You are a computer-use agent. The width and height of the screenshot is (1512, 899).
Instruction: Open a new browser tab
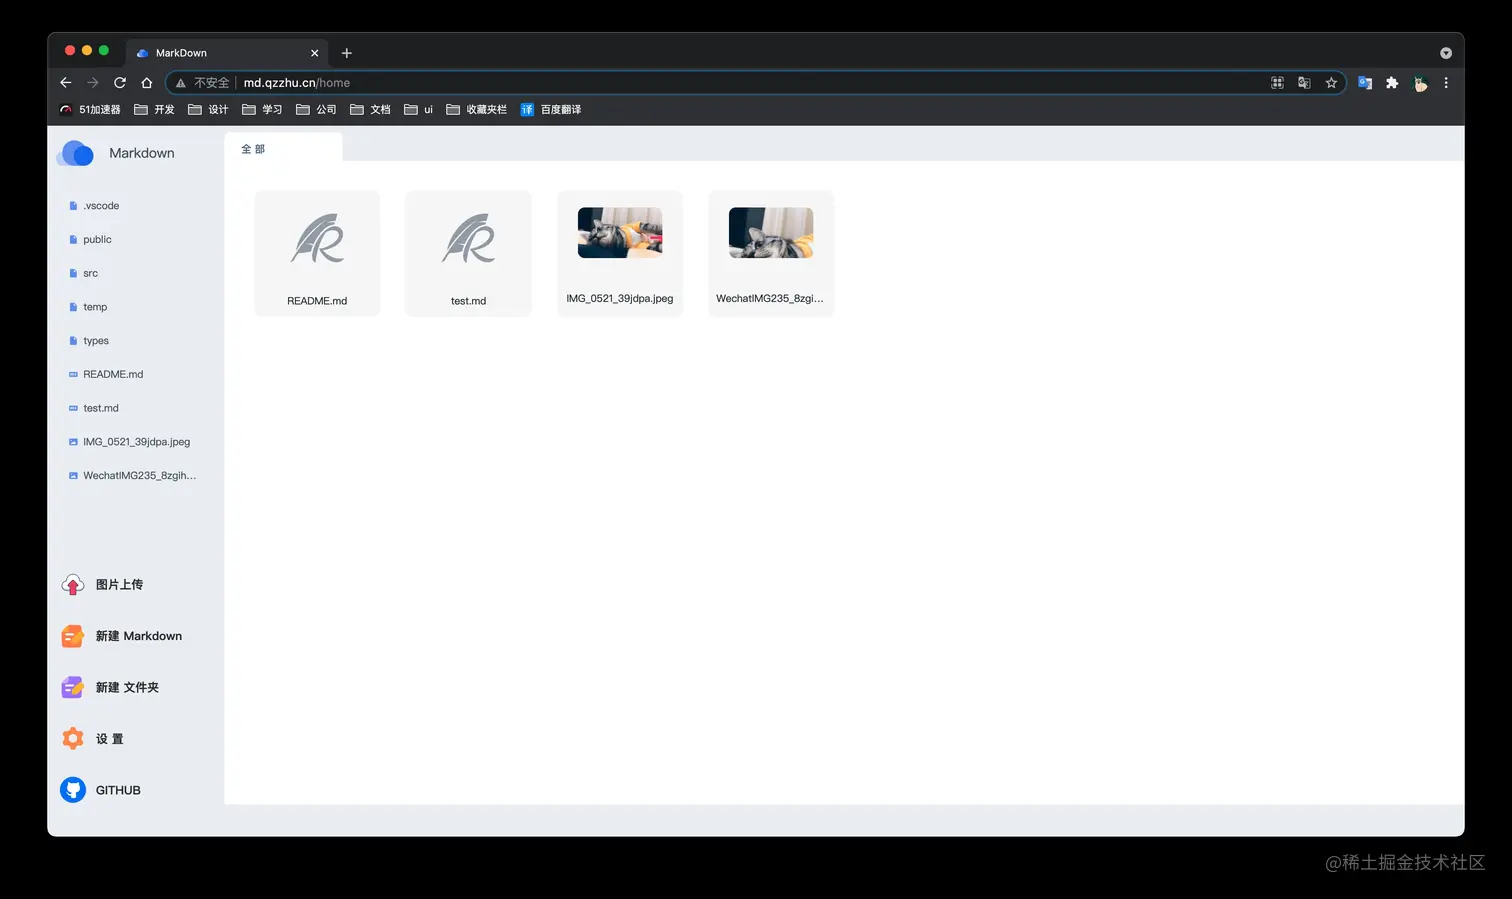pyautogui.click(x=347, y=53)
